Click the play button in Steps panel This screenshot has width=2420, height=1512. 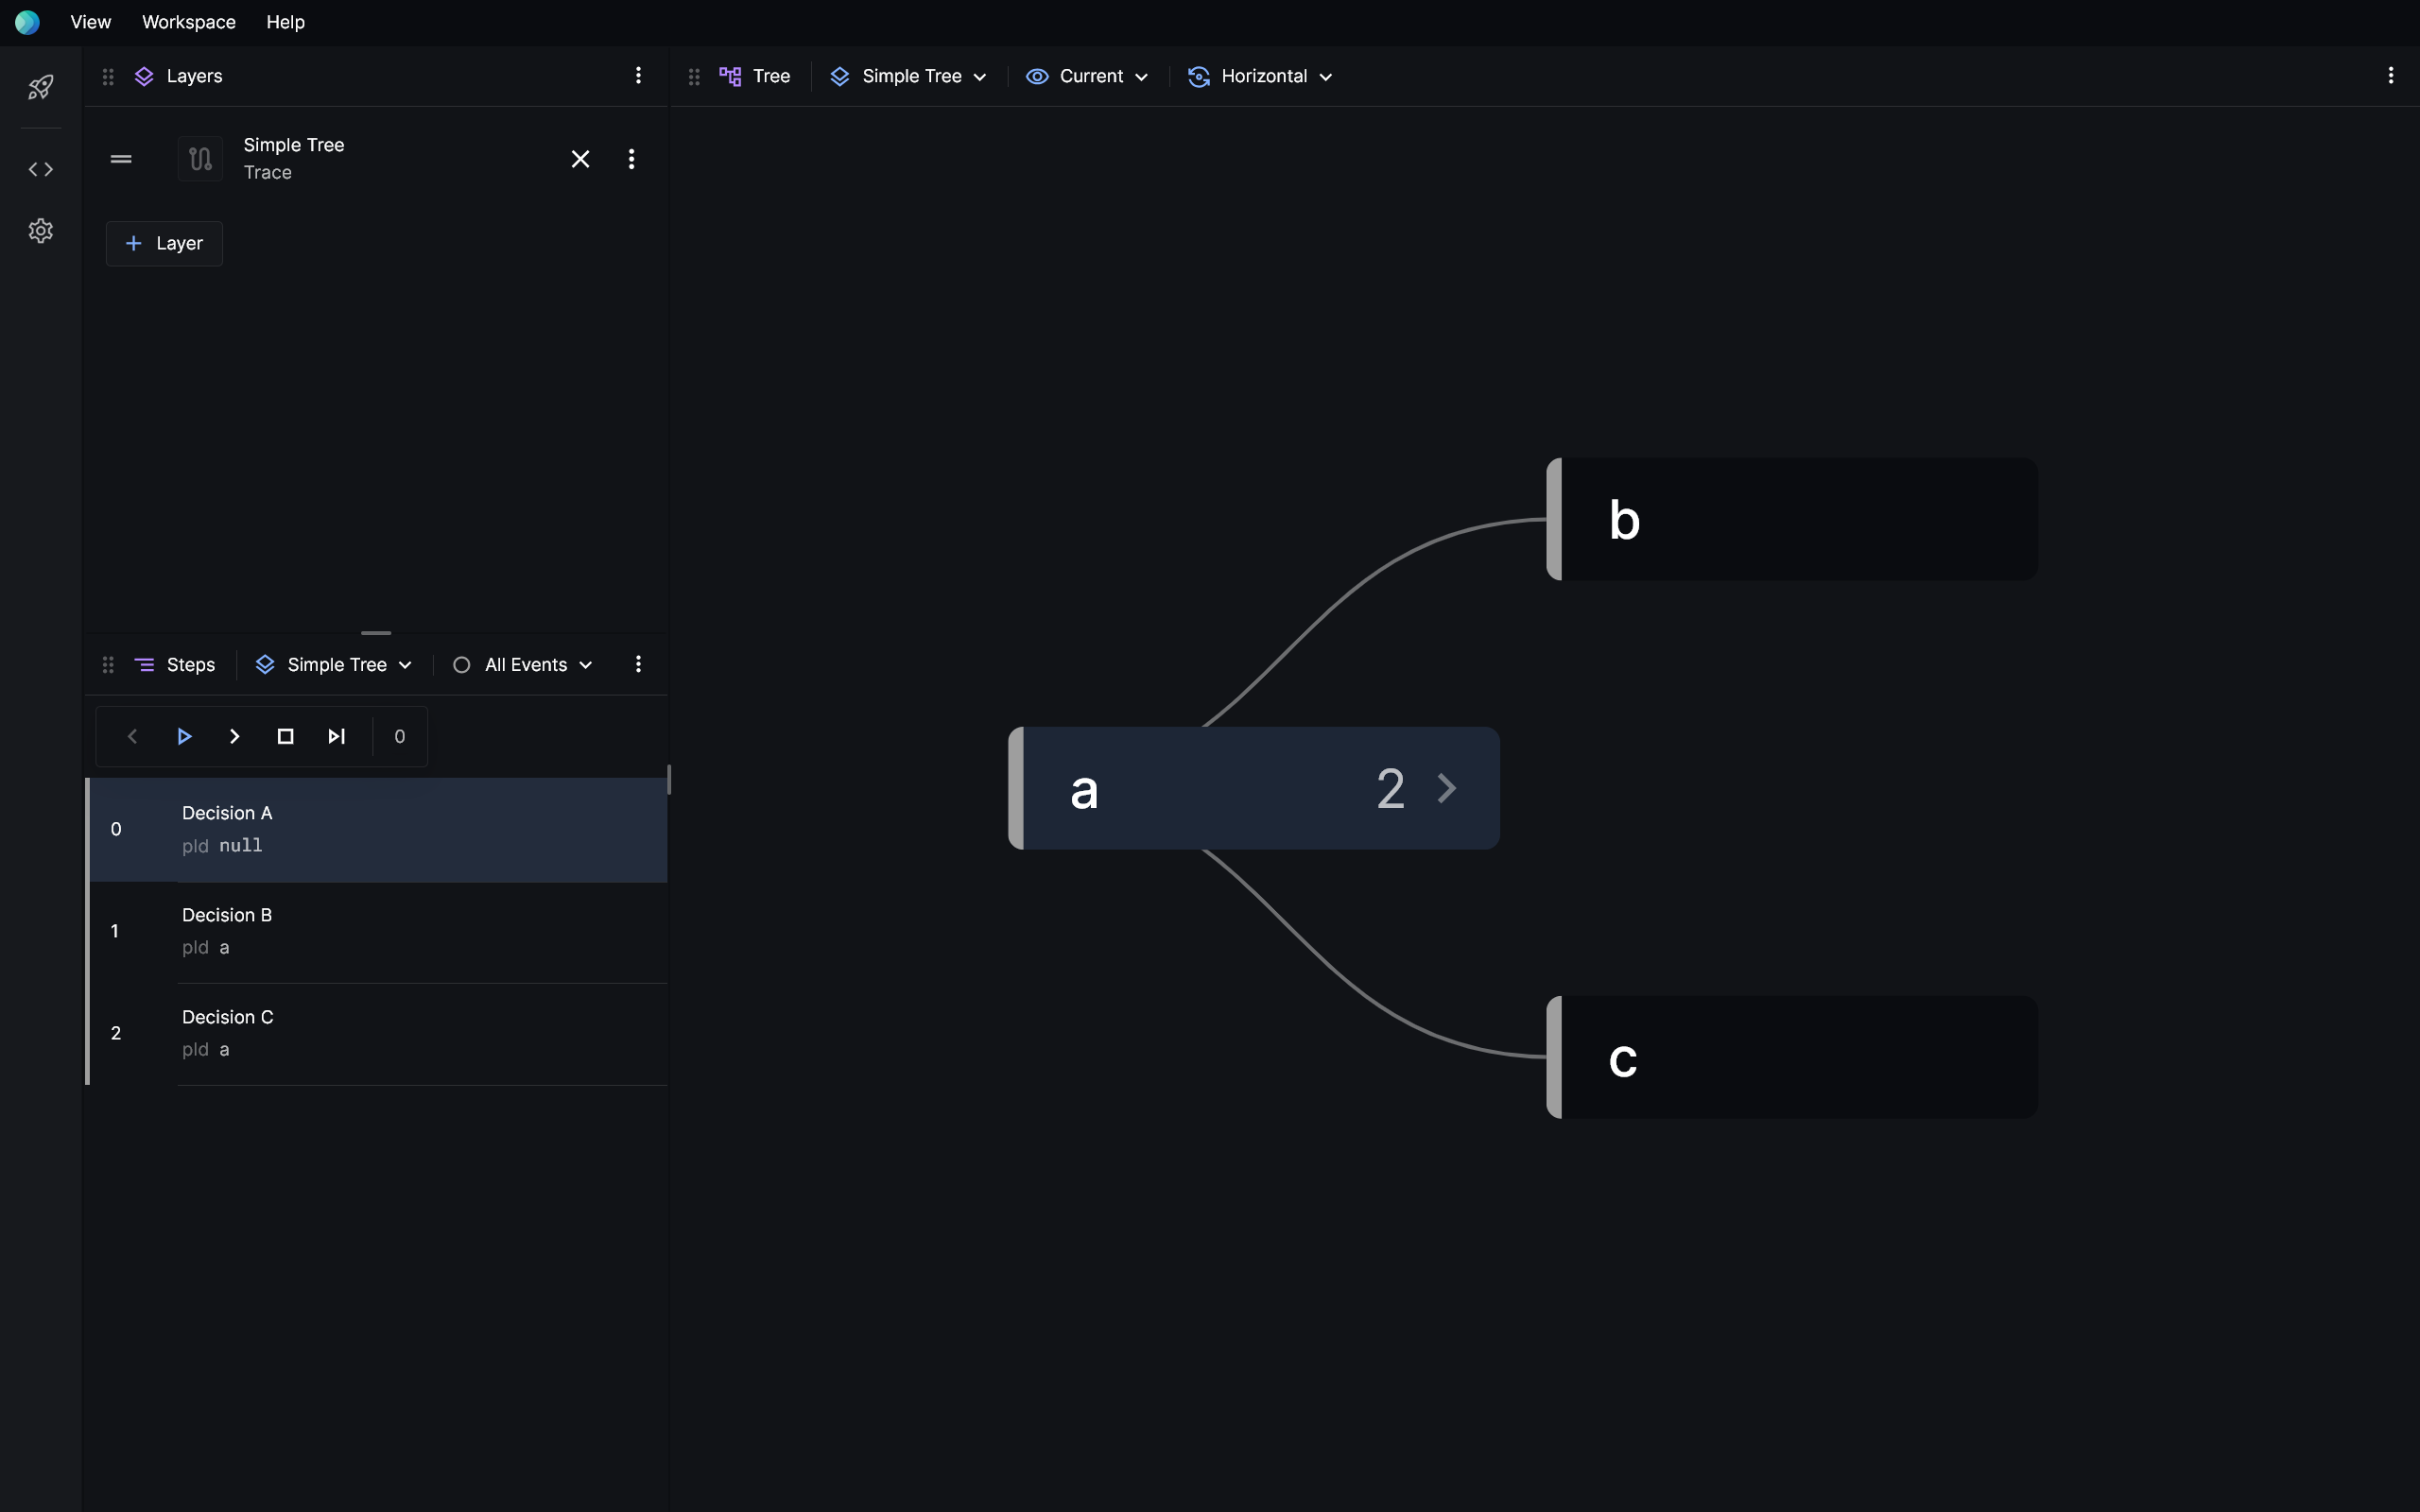click(184, 737)
